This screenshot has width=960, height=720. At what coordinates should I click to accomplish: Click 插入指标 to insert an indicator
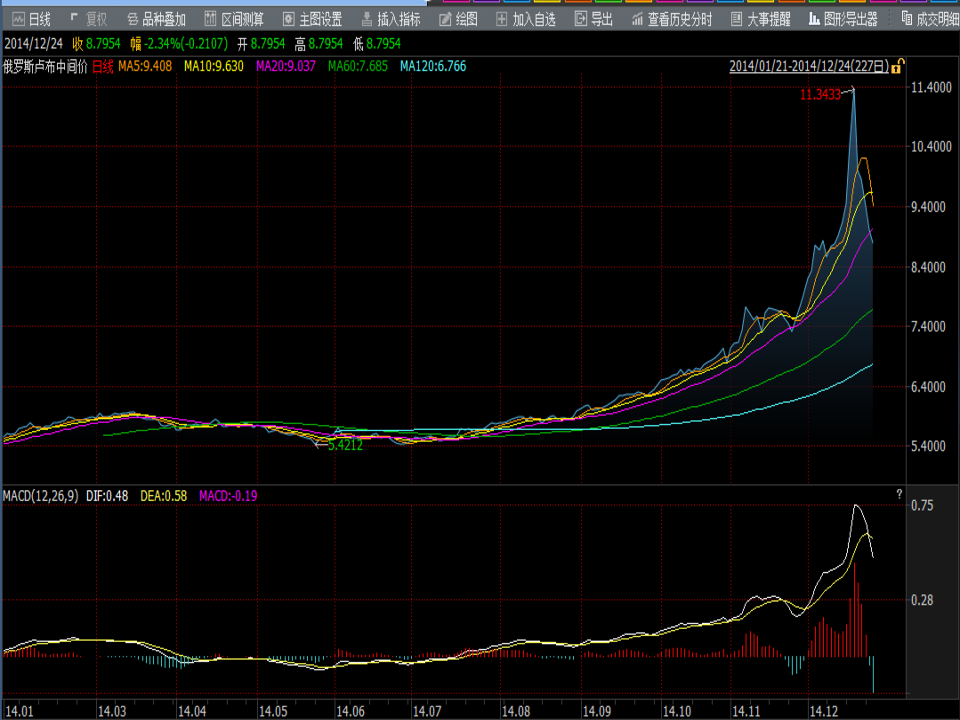pyautogui.click(x=391, y=20)
